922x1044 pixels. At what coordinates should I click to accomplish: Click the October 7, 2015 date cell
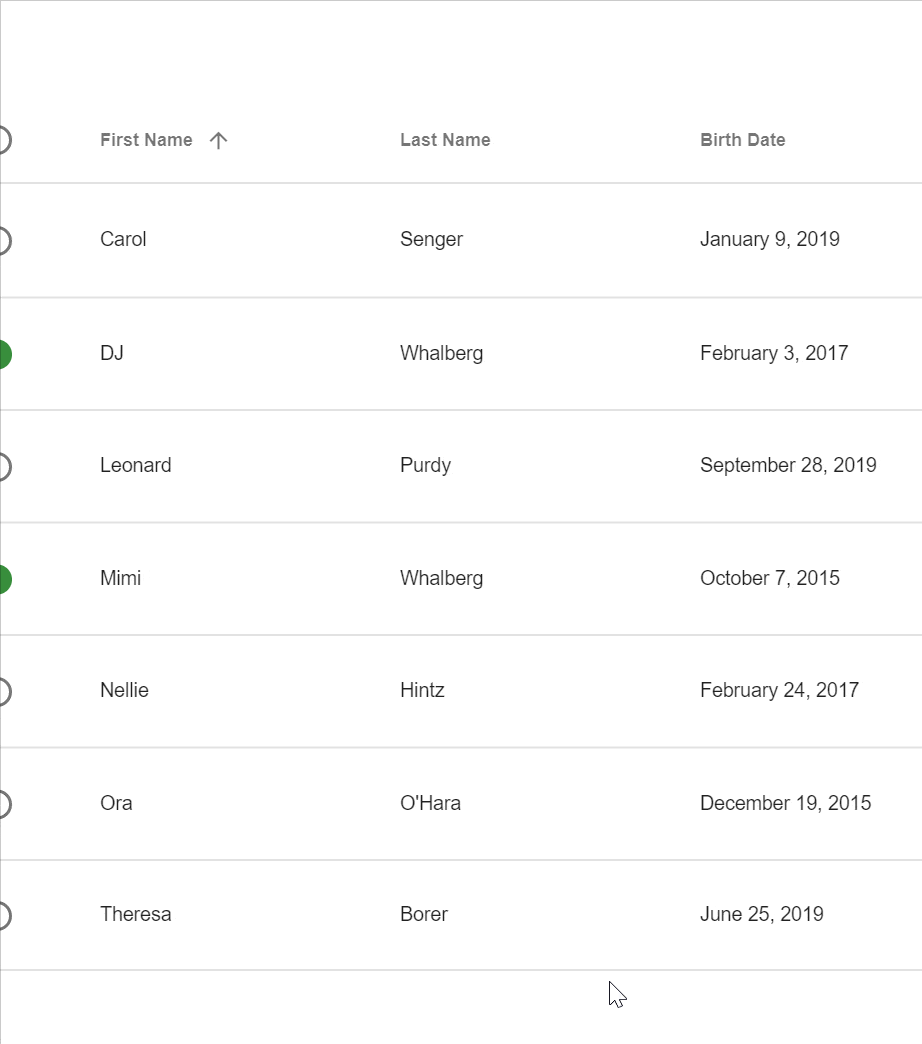coord(770,578)
